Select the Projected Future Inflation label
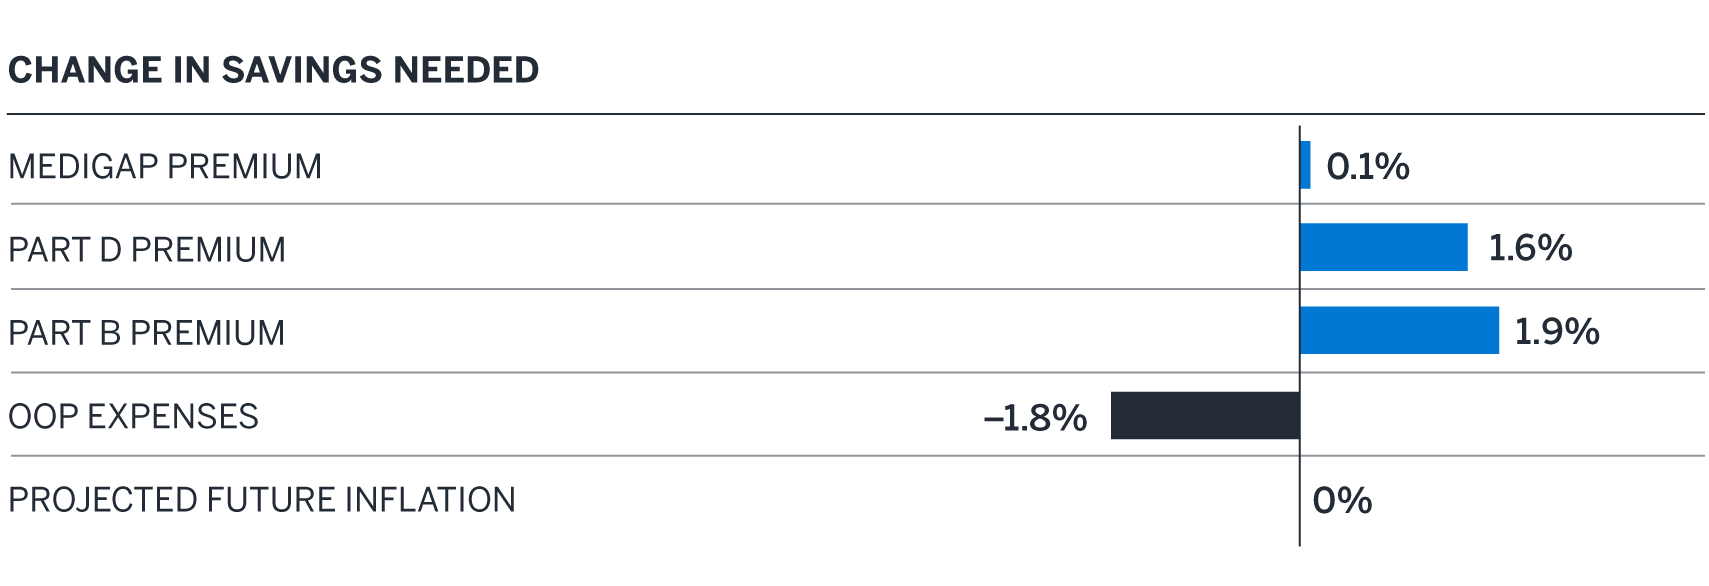Viewport: 1709px width, 586px height. click(x=262, y=499)
